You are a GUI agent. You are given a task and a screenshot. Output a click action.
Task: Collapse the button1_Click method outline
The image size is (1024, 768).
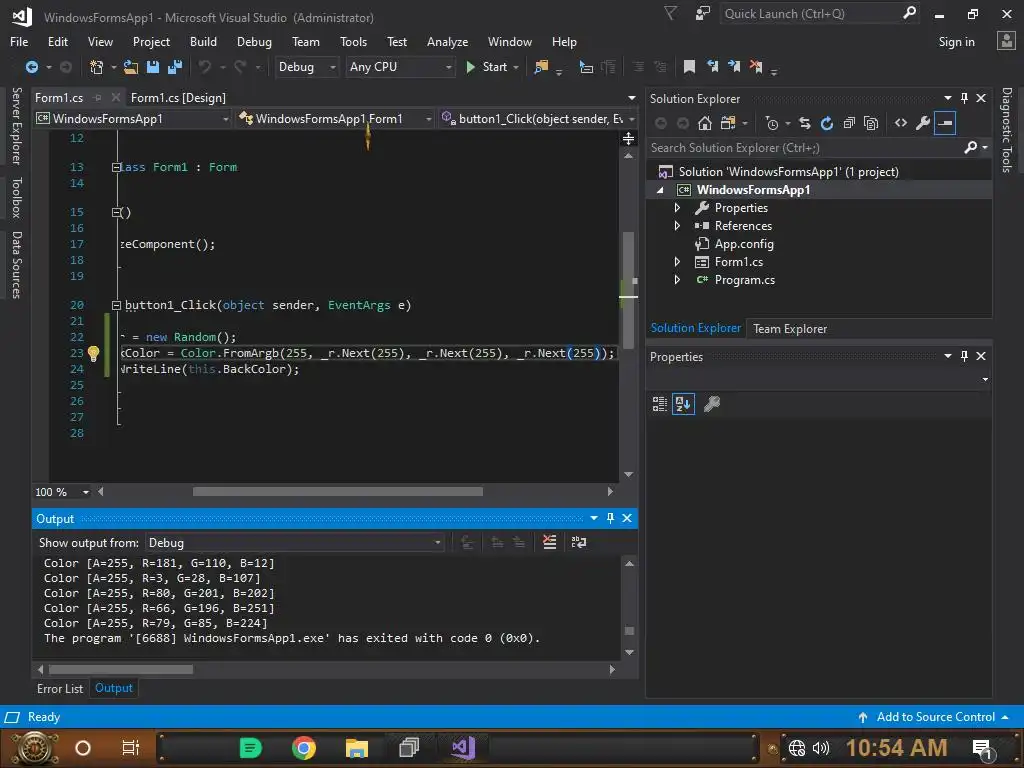(x=116, y=305)
